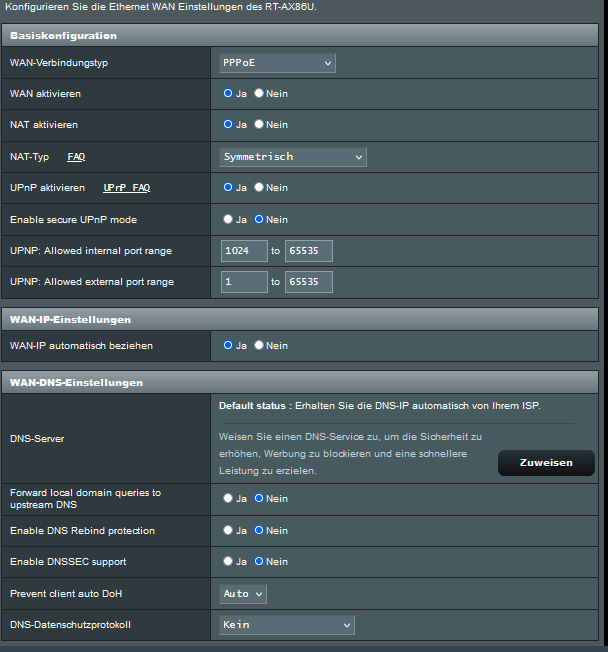The width and height of the screenshot is (608, 652).
Task: Open the WAN-Verbindungstyp PPPoE dropdown
Action: [x=277, y=63]
